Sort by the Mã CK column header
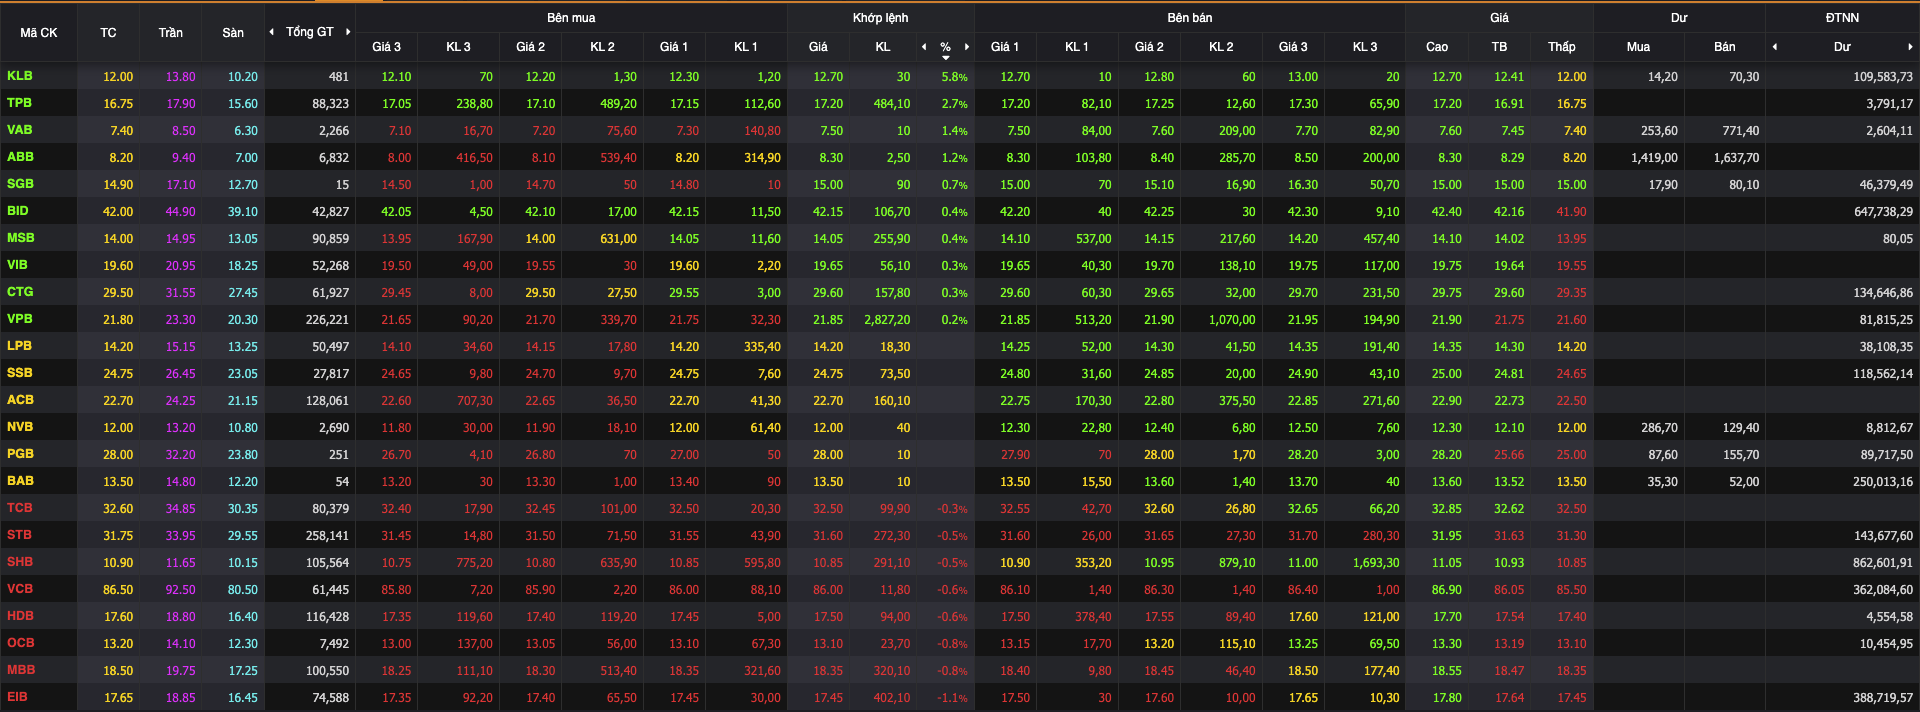Viewport: 1920px width, 712px height. [x=39, y=33]
